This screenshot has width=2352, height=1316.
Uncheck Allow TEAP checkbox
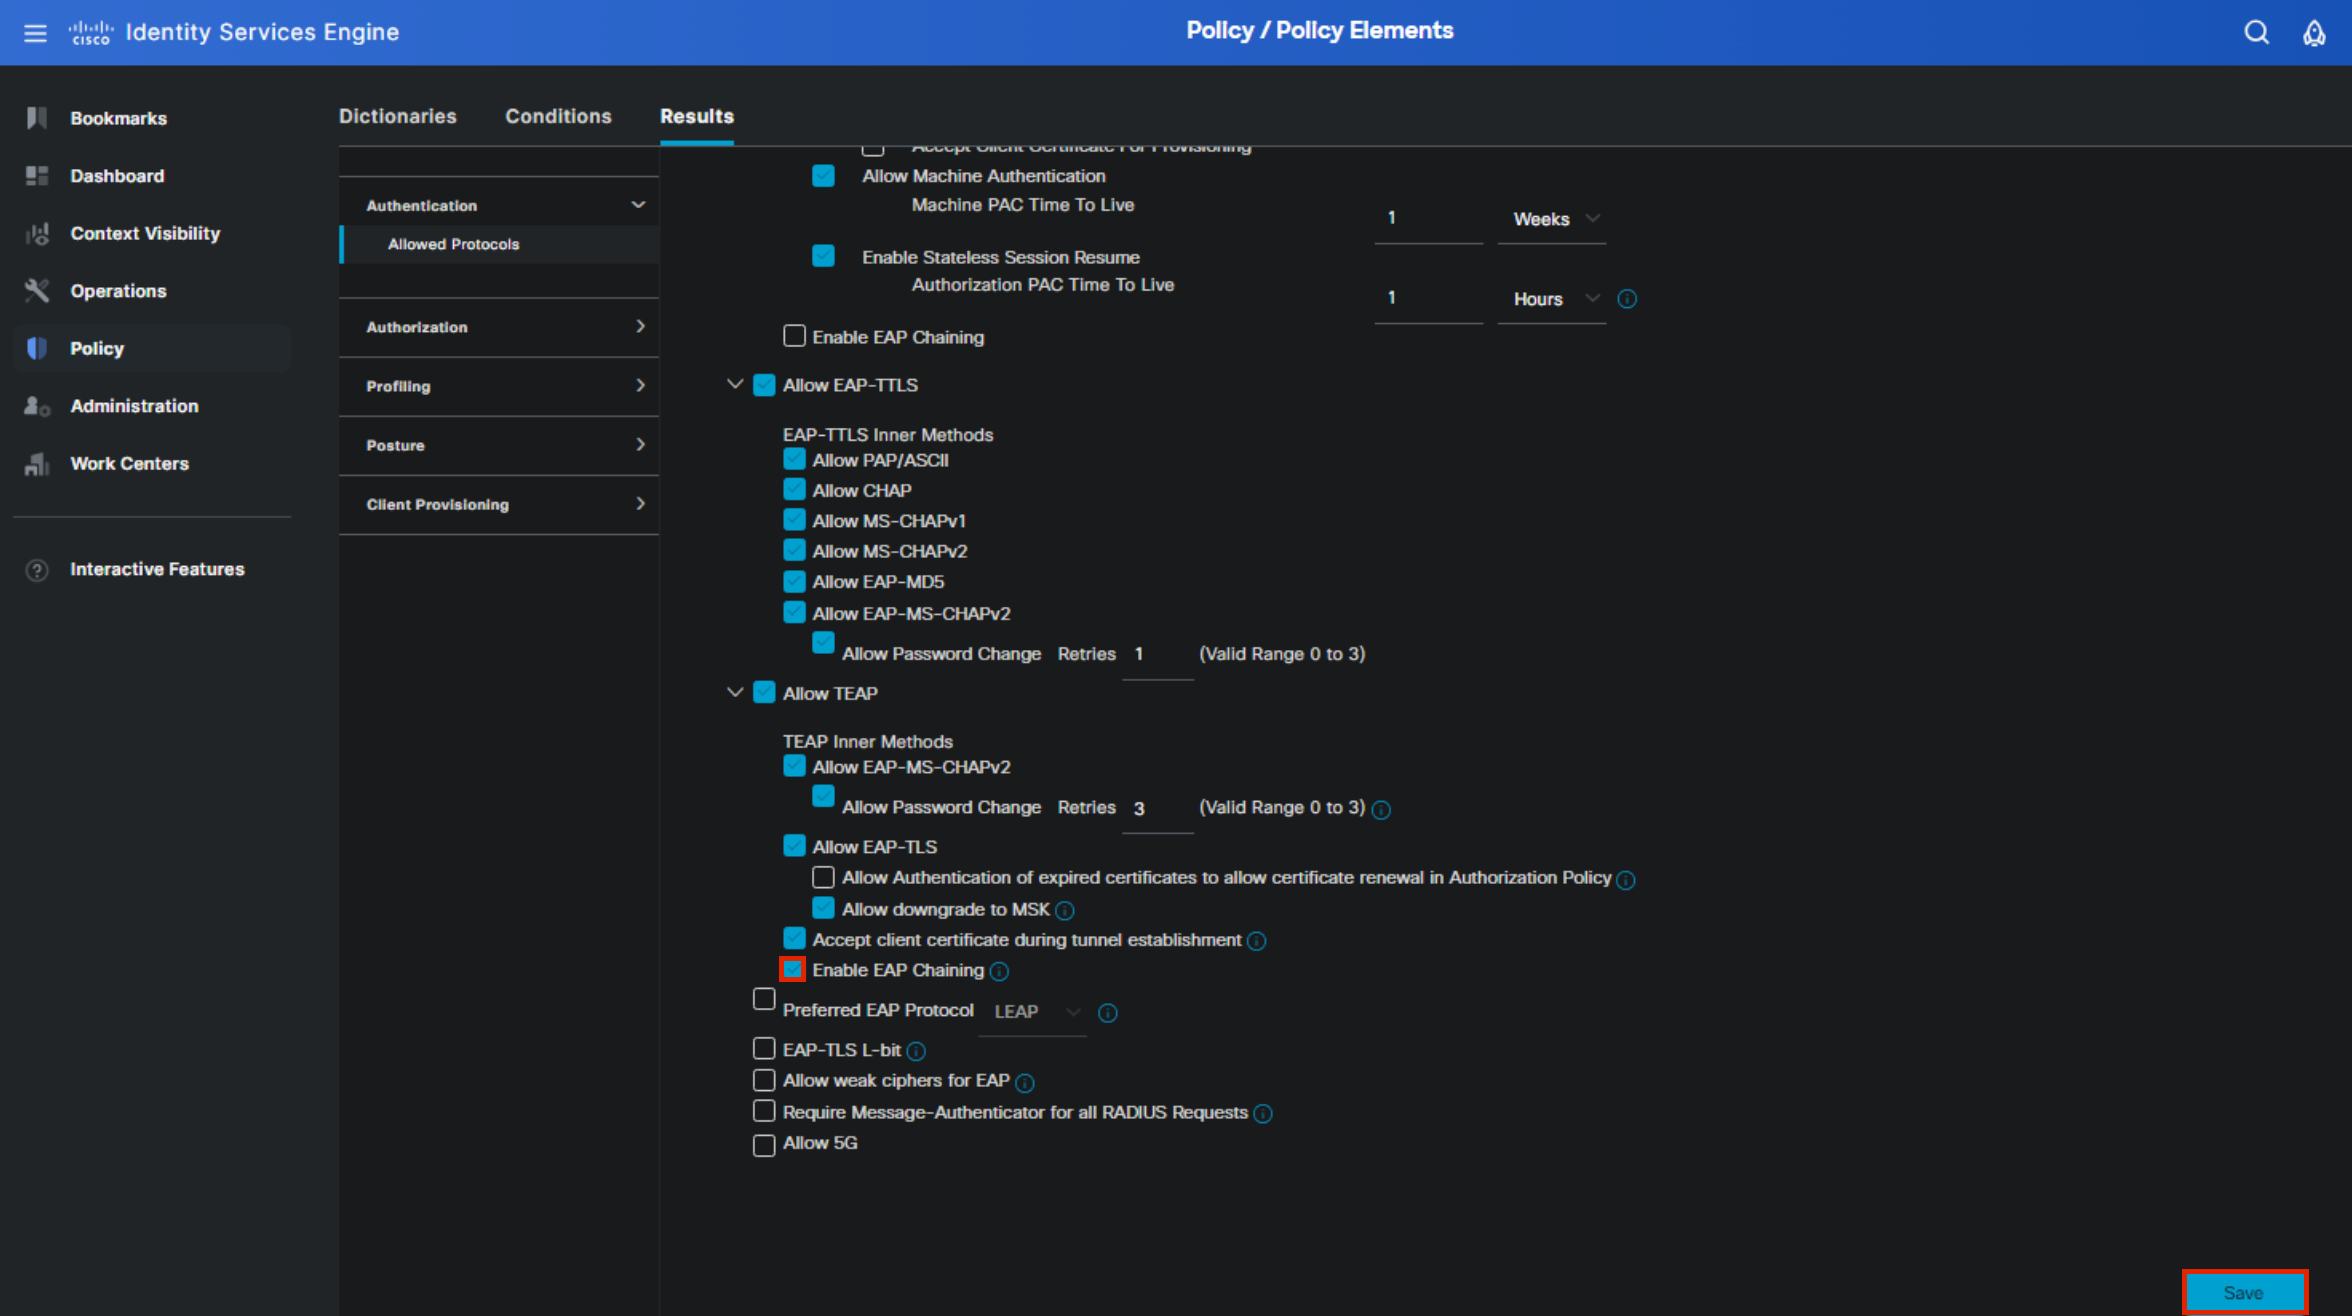[764, 692]
